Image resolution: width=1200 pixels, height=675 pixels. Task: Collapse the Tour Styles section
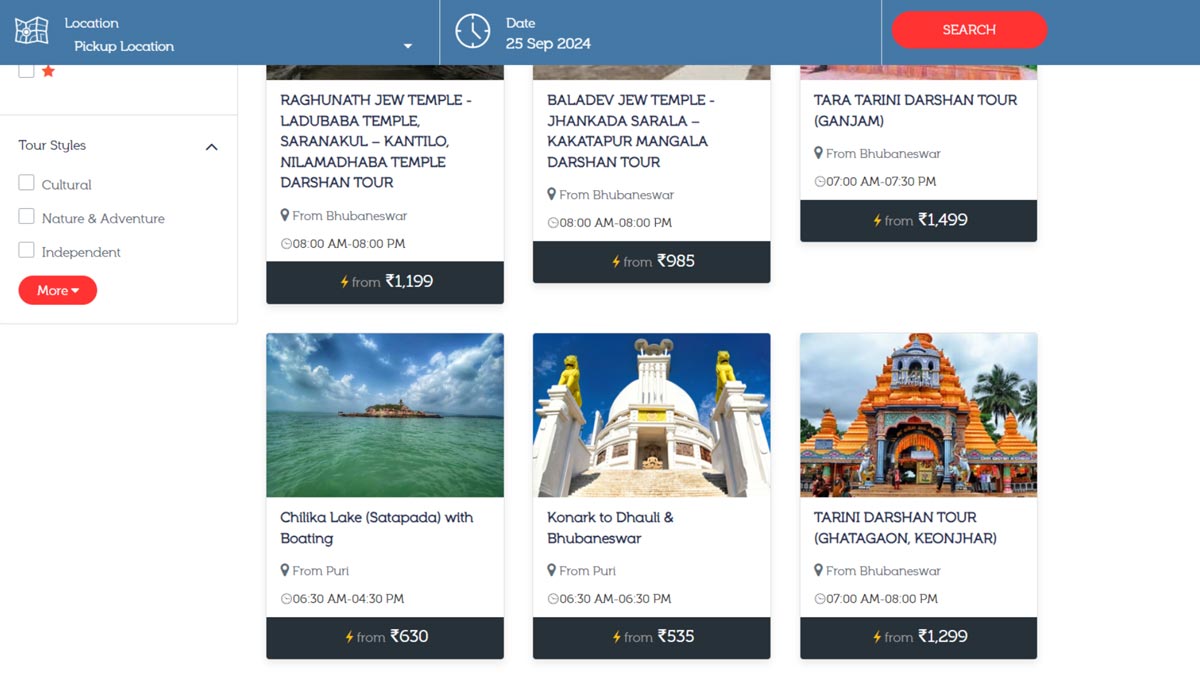[211, 146]
